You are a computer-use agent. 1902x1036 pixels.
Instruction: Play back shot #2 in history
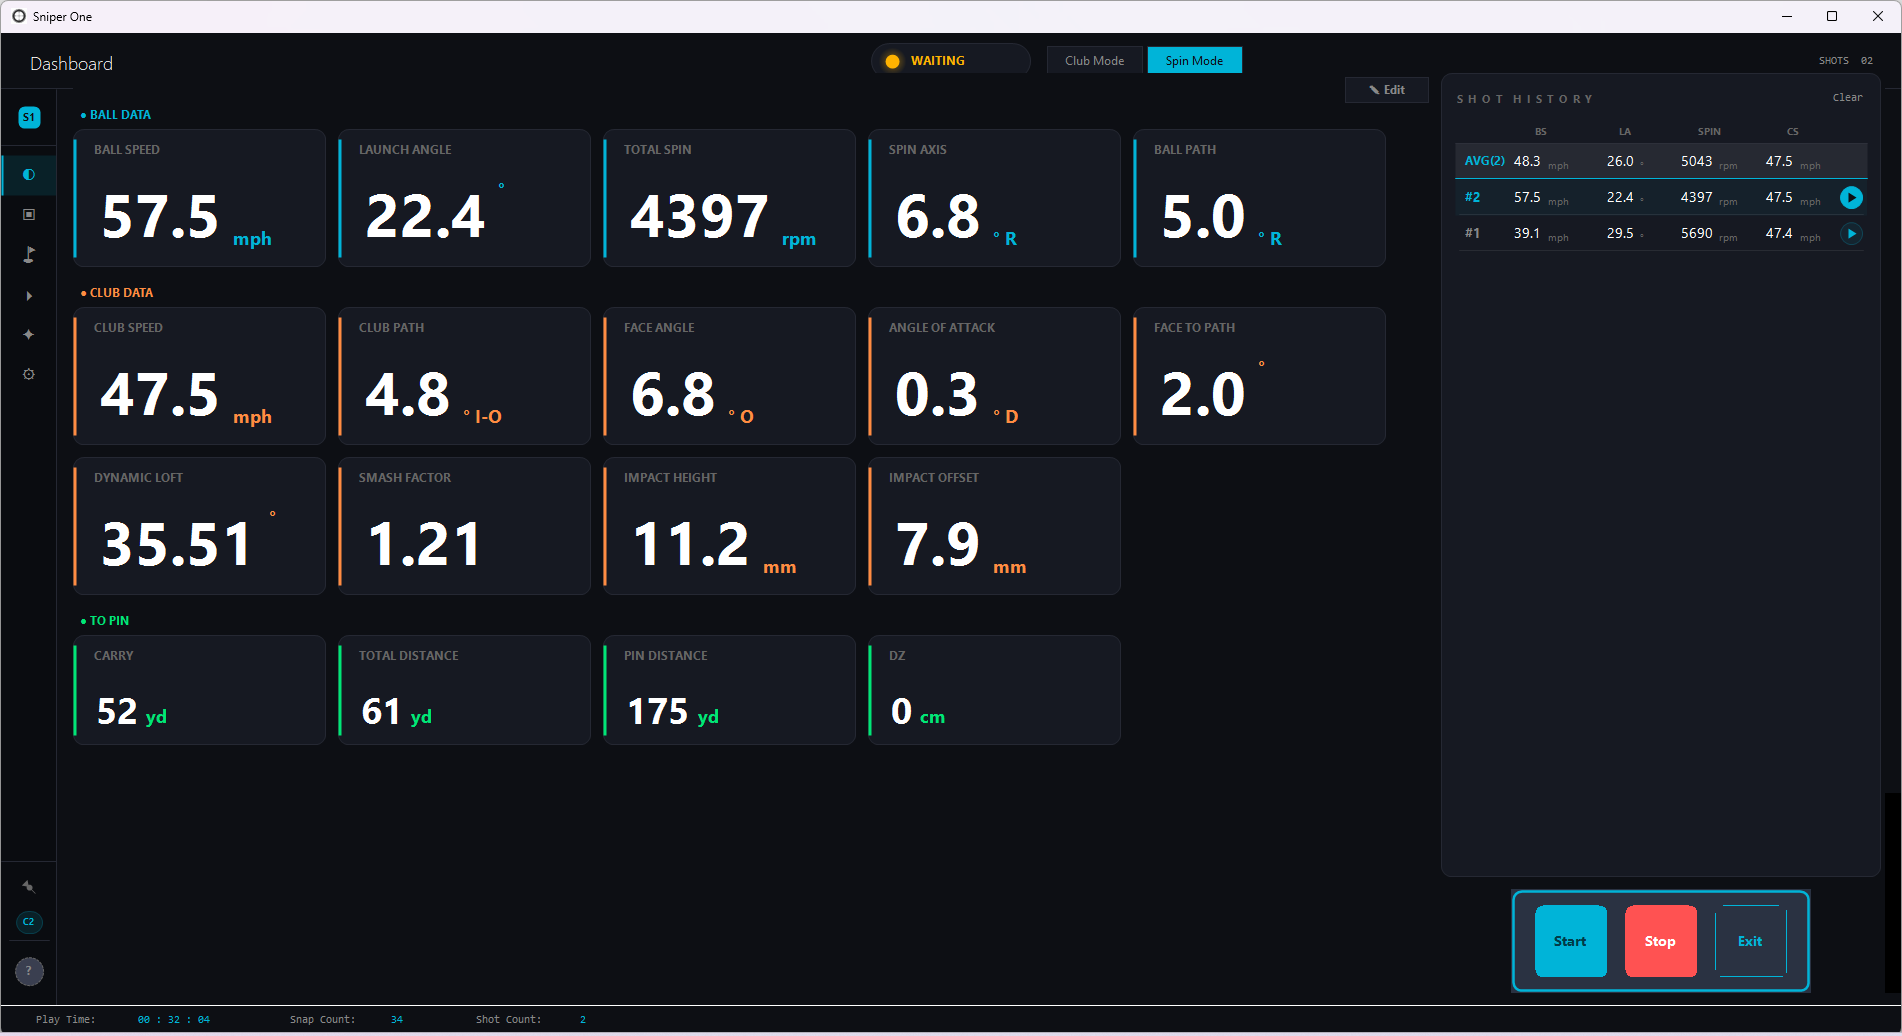(1851, 198)
